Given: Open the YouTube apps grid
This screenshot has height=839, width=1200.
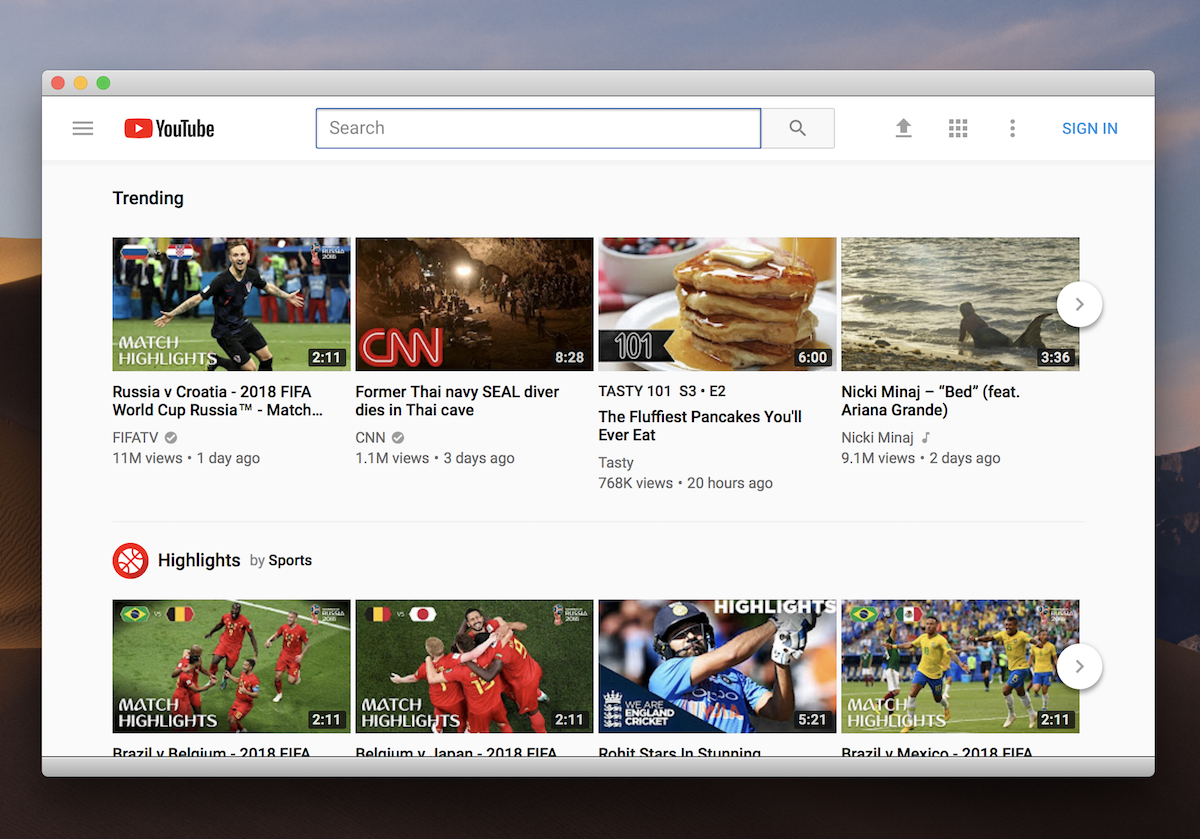Looking at the screenshot, I should point(958,128).
